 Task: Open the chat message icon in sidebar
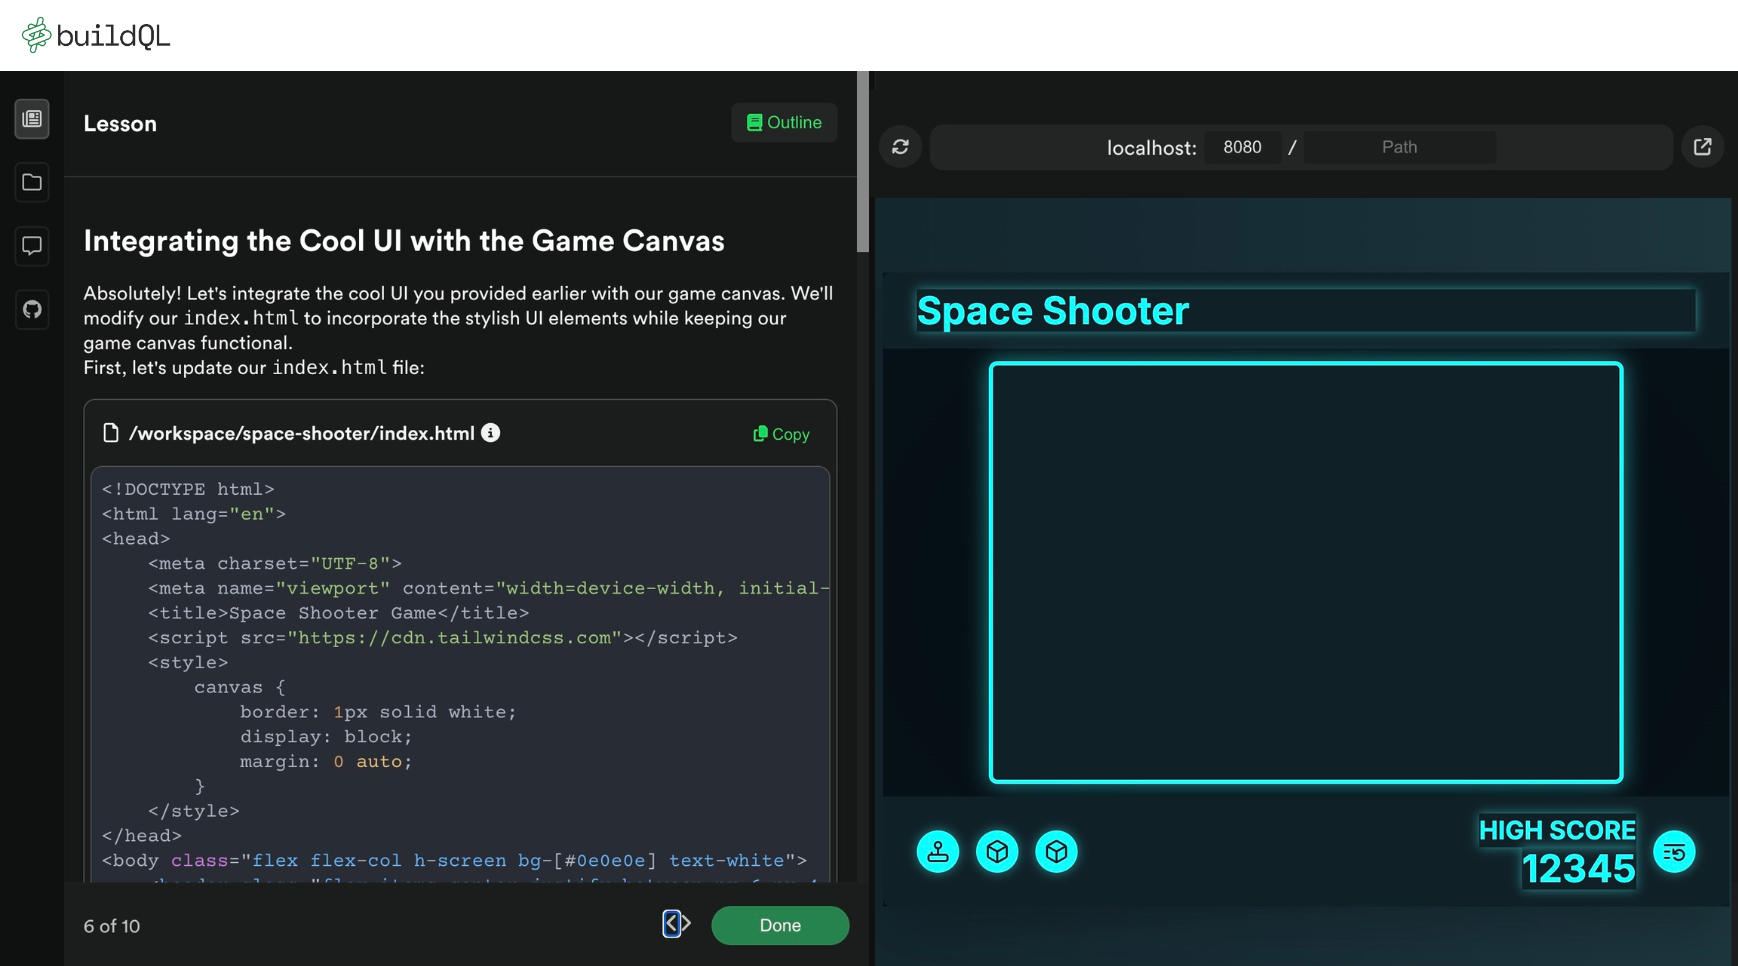click(32, 246)
